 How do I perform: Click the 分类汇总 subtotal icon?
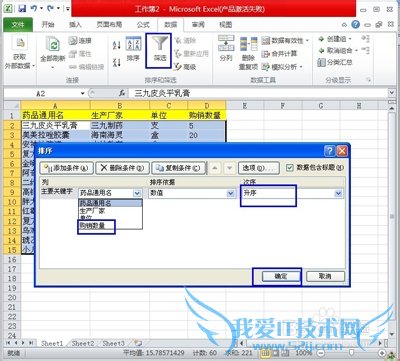321,62
